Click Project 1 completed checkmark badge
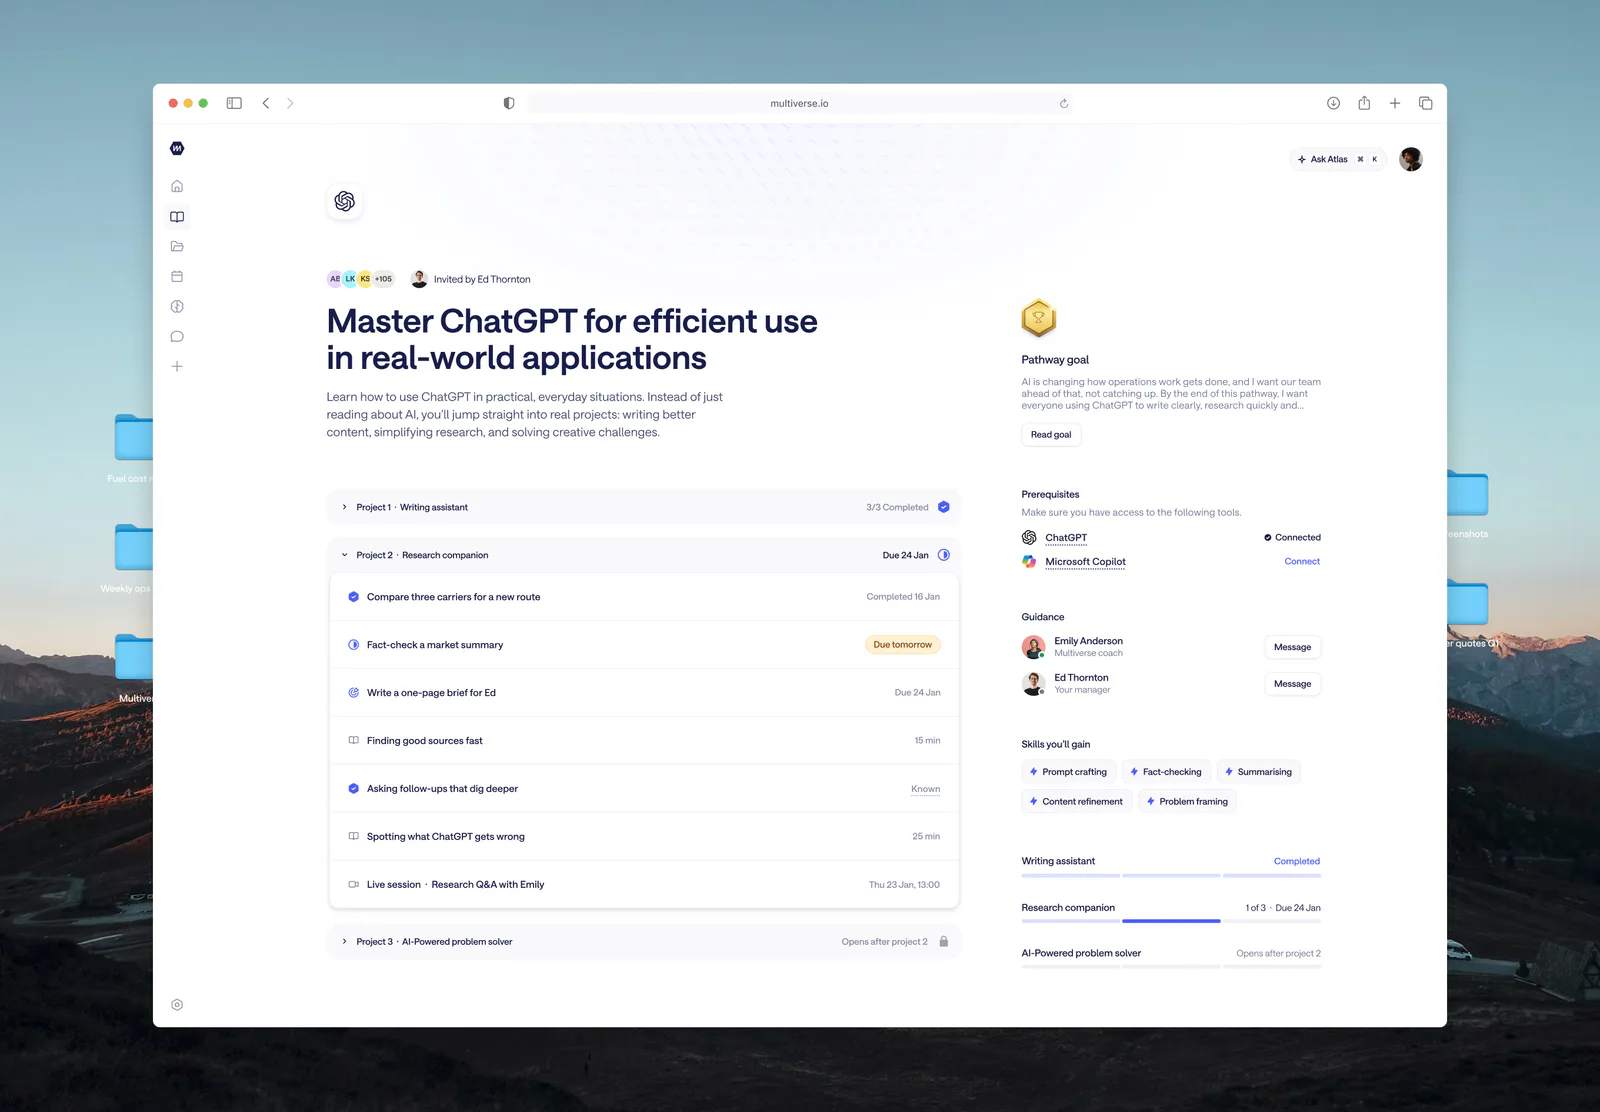The height and width of the screenshot is (1112, 1600). click(943, 507)
